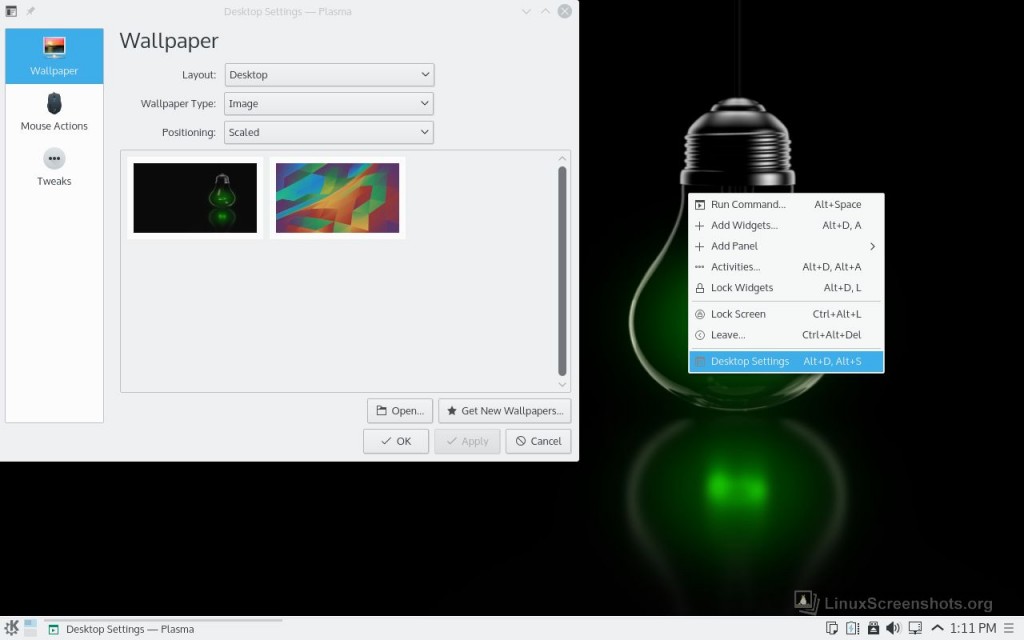Click the pin icon in the title bar
The width and height of the screenshot is (1024, 640).
pyautogui.click(x=30, y=11)
